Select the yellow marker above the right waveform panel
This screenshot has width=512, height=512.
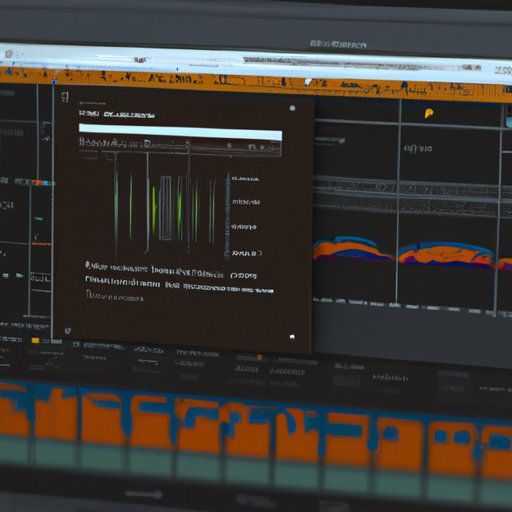pos(429,113)
